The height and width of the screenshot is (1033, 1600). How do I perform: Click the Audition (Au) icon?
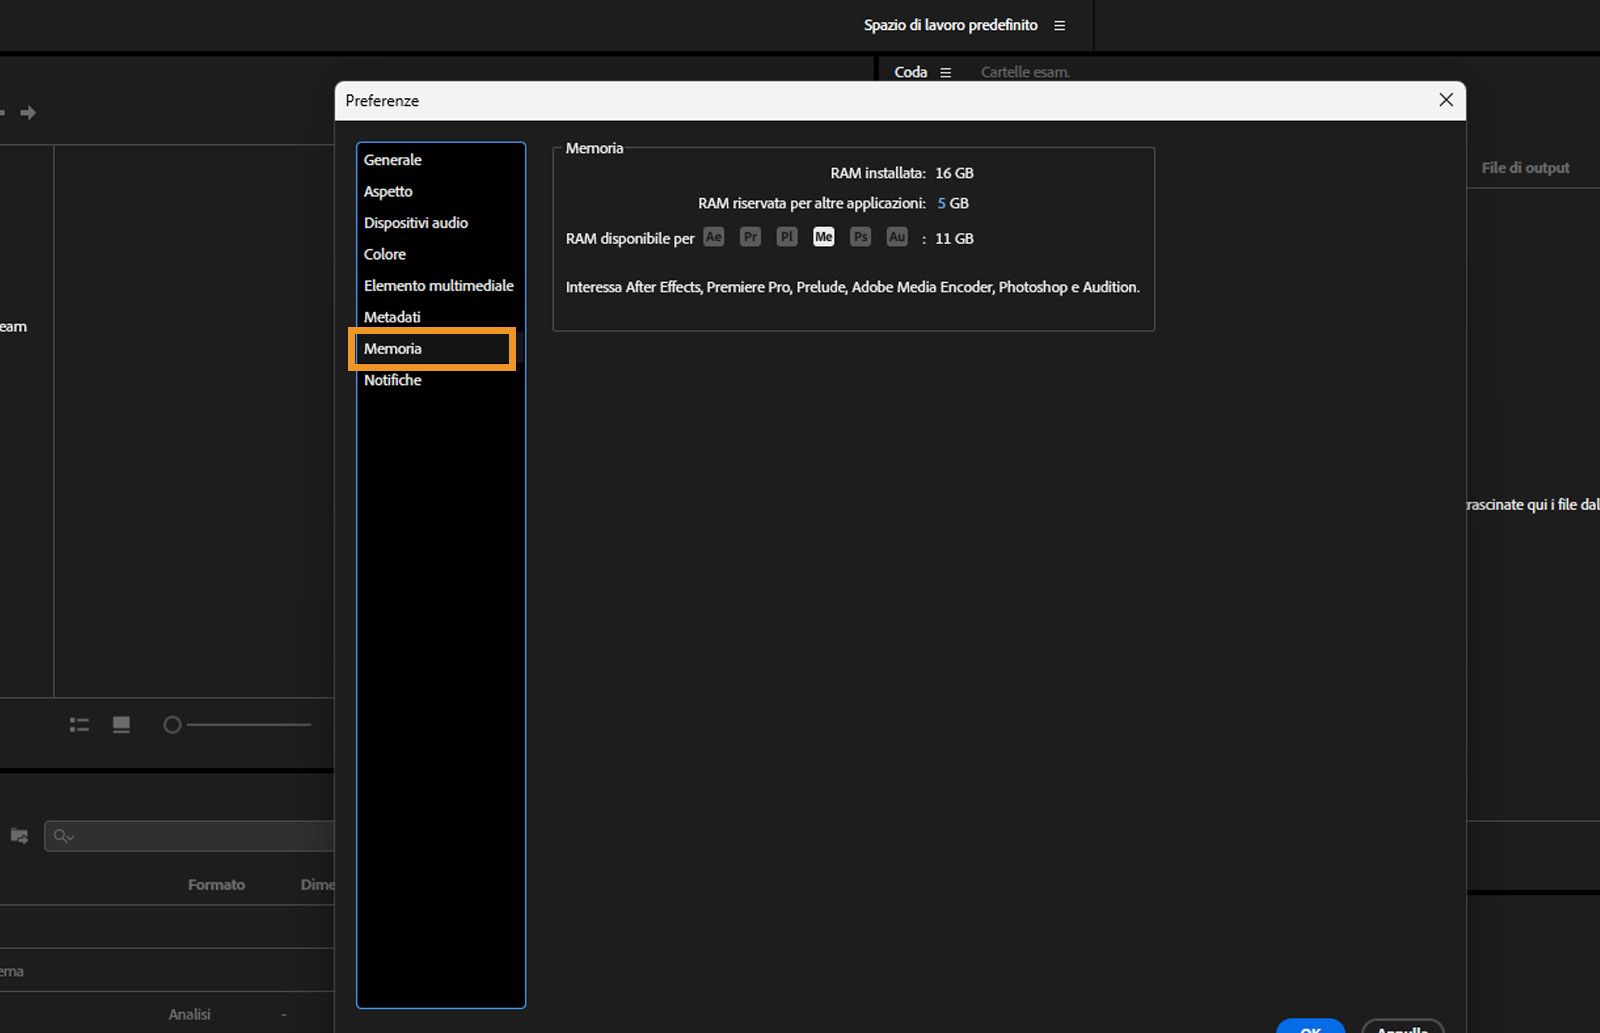click(897, 237)
